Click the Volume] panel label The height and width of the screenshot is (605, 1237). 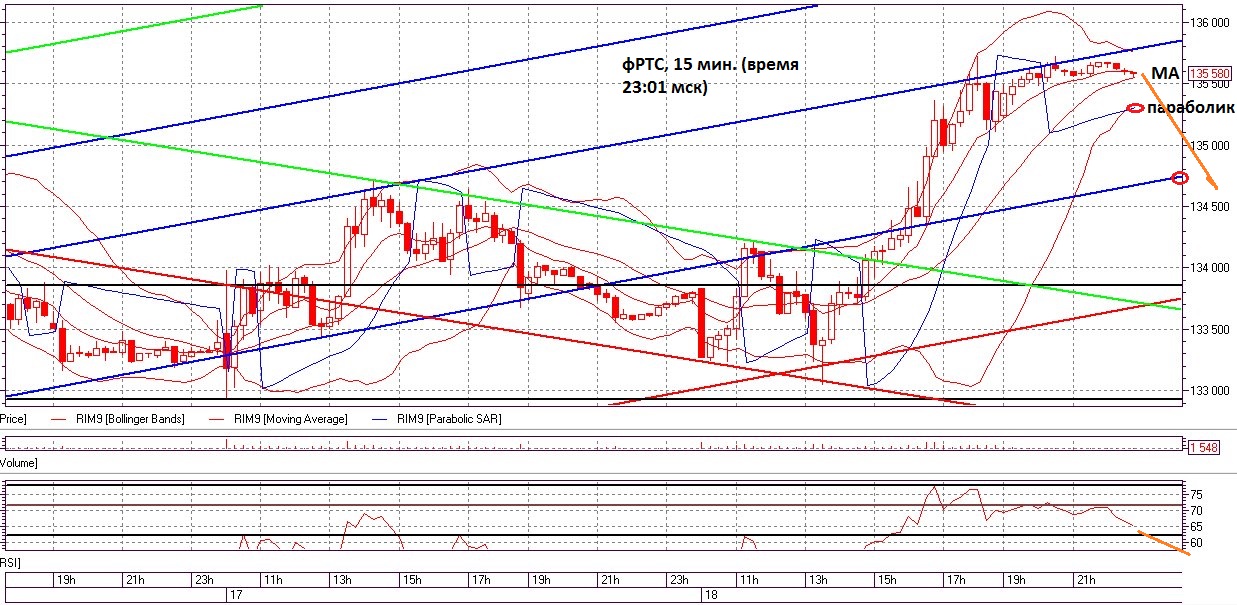point(18,463)
